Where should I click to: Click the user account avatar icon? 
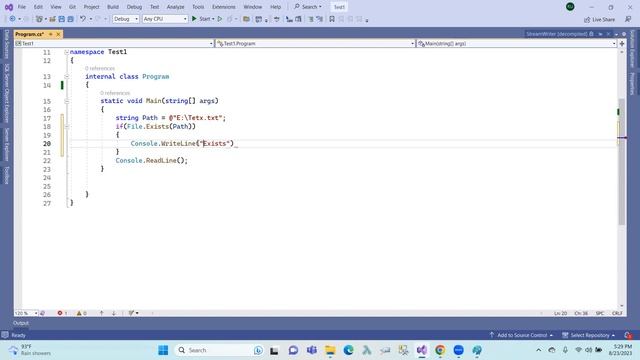570,7
